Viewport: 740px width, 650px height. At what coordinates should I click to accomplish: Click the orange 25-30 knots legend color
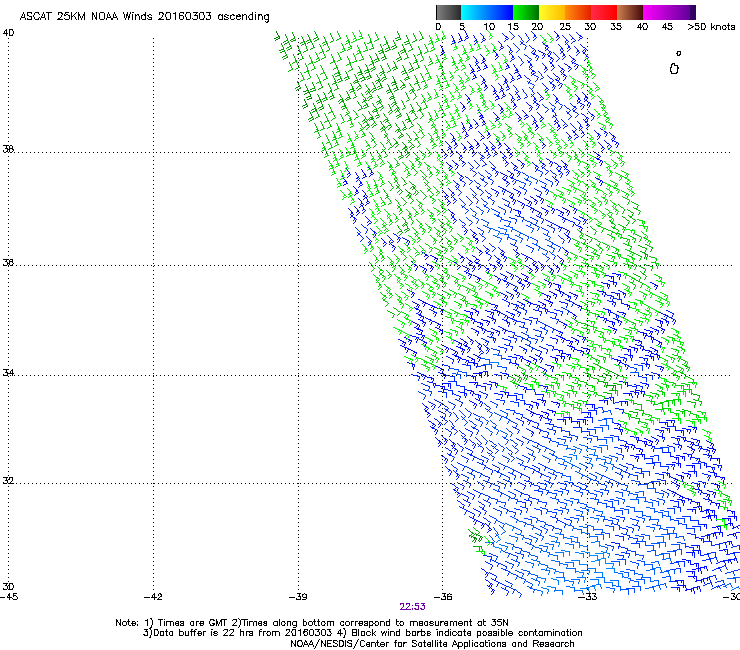click(578, 12)
